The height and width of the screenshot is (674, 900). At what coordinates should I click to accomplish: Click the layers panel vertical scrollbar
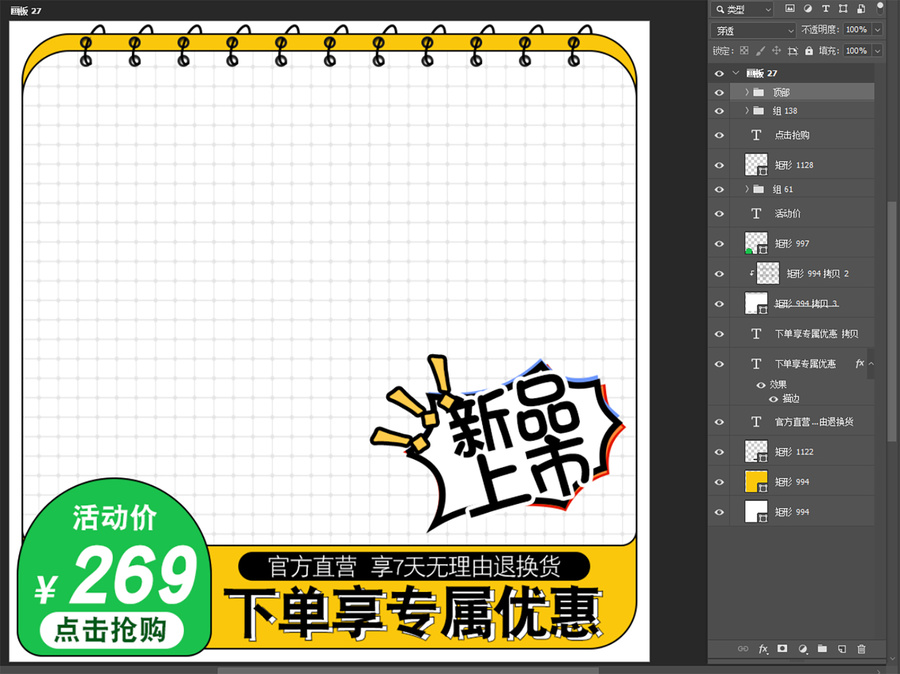pyautogui.click(x=891, y=321)
